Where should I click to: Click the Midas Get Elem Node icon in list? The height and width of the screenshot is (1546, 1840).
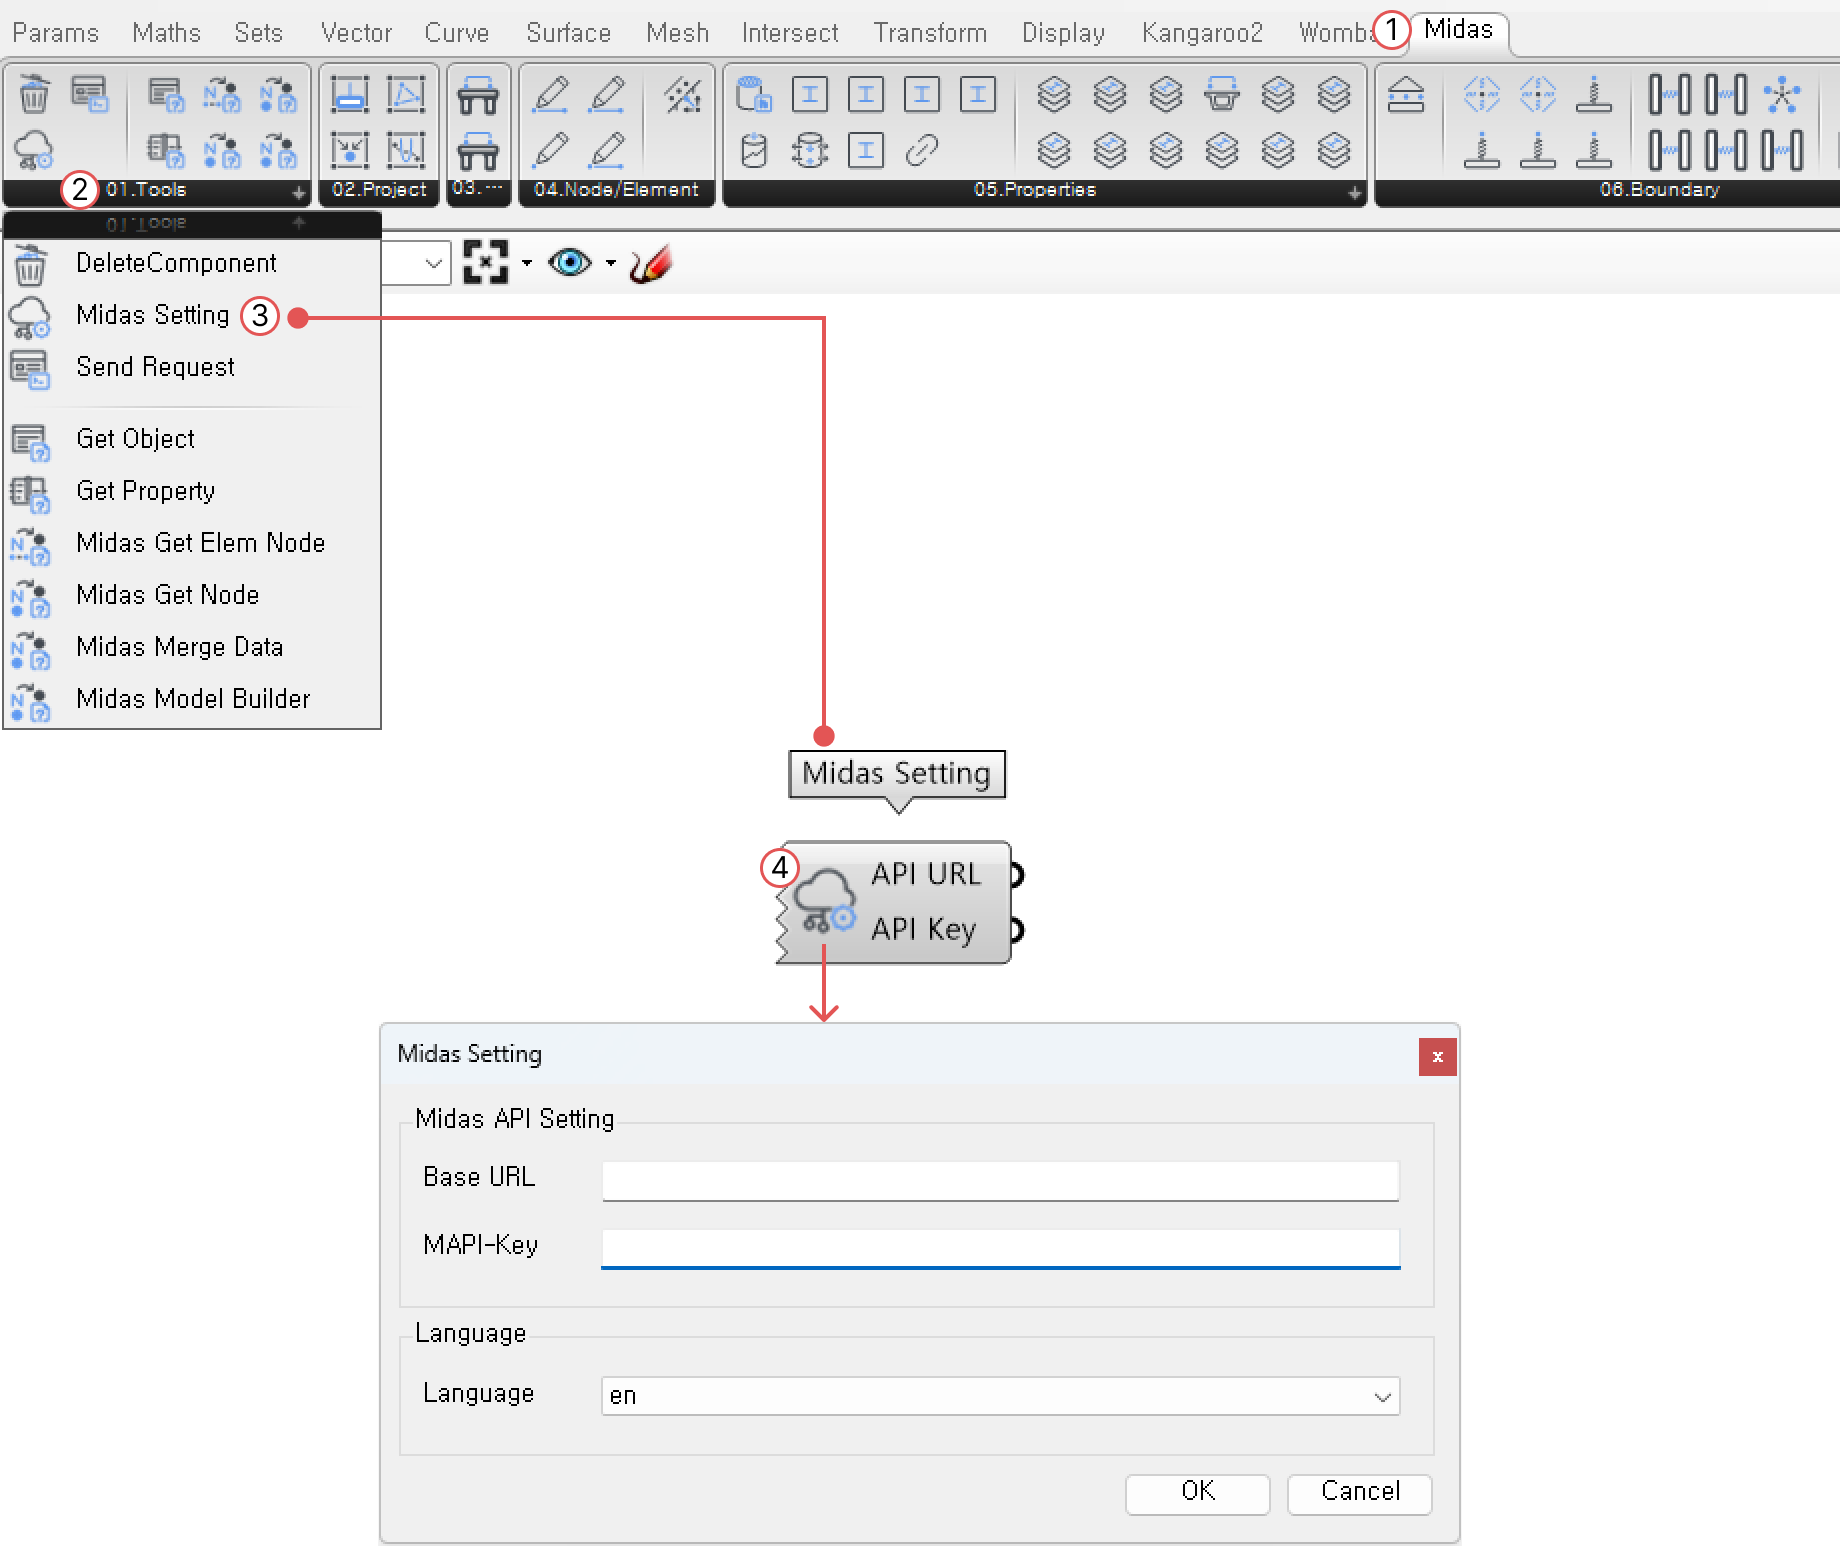pos(30,545)
